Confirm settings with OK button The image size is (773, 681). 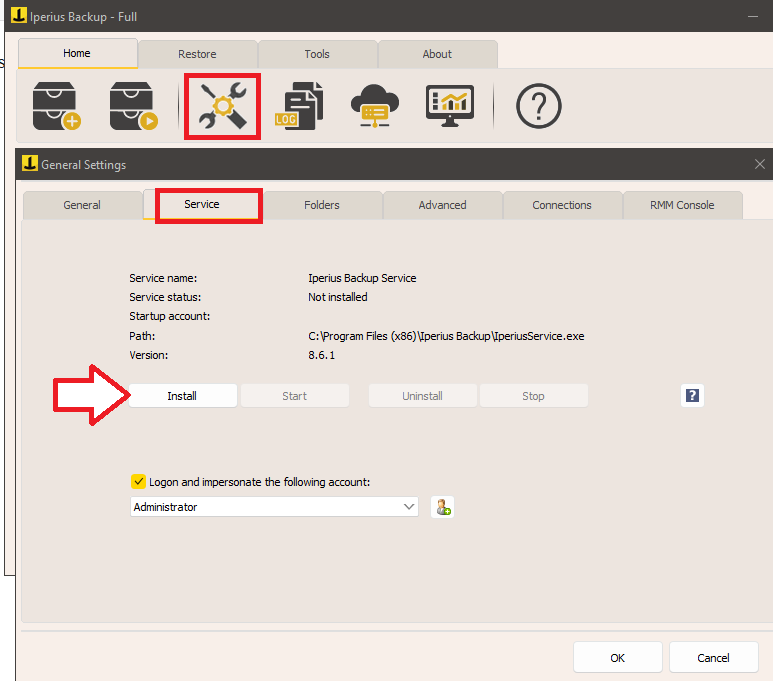tap(618, 658)
